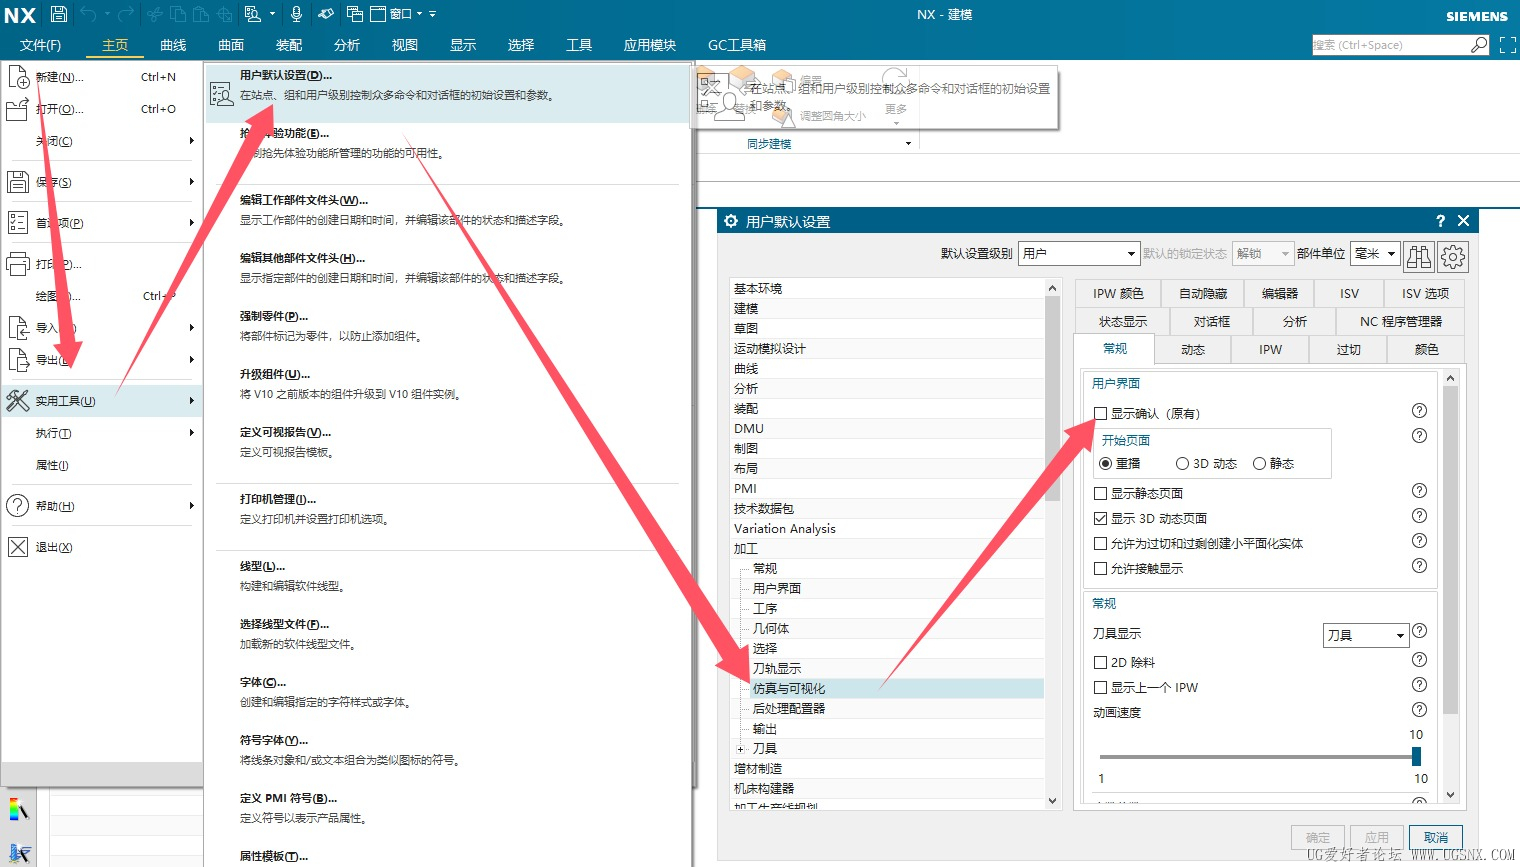Select 基本环境 in category list
Screen dimensions: 1520x867
758,288
